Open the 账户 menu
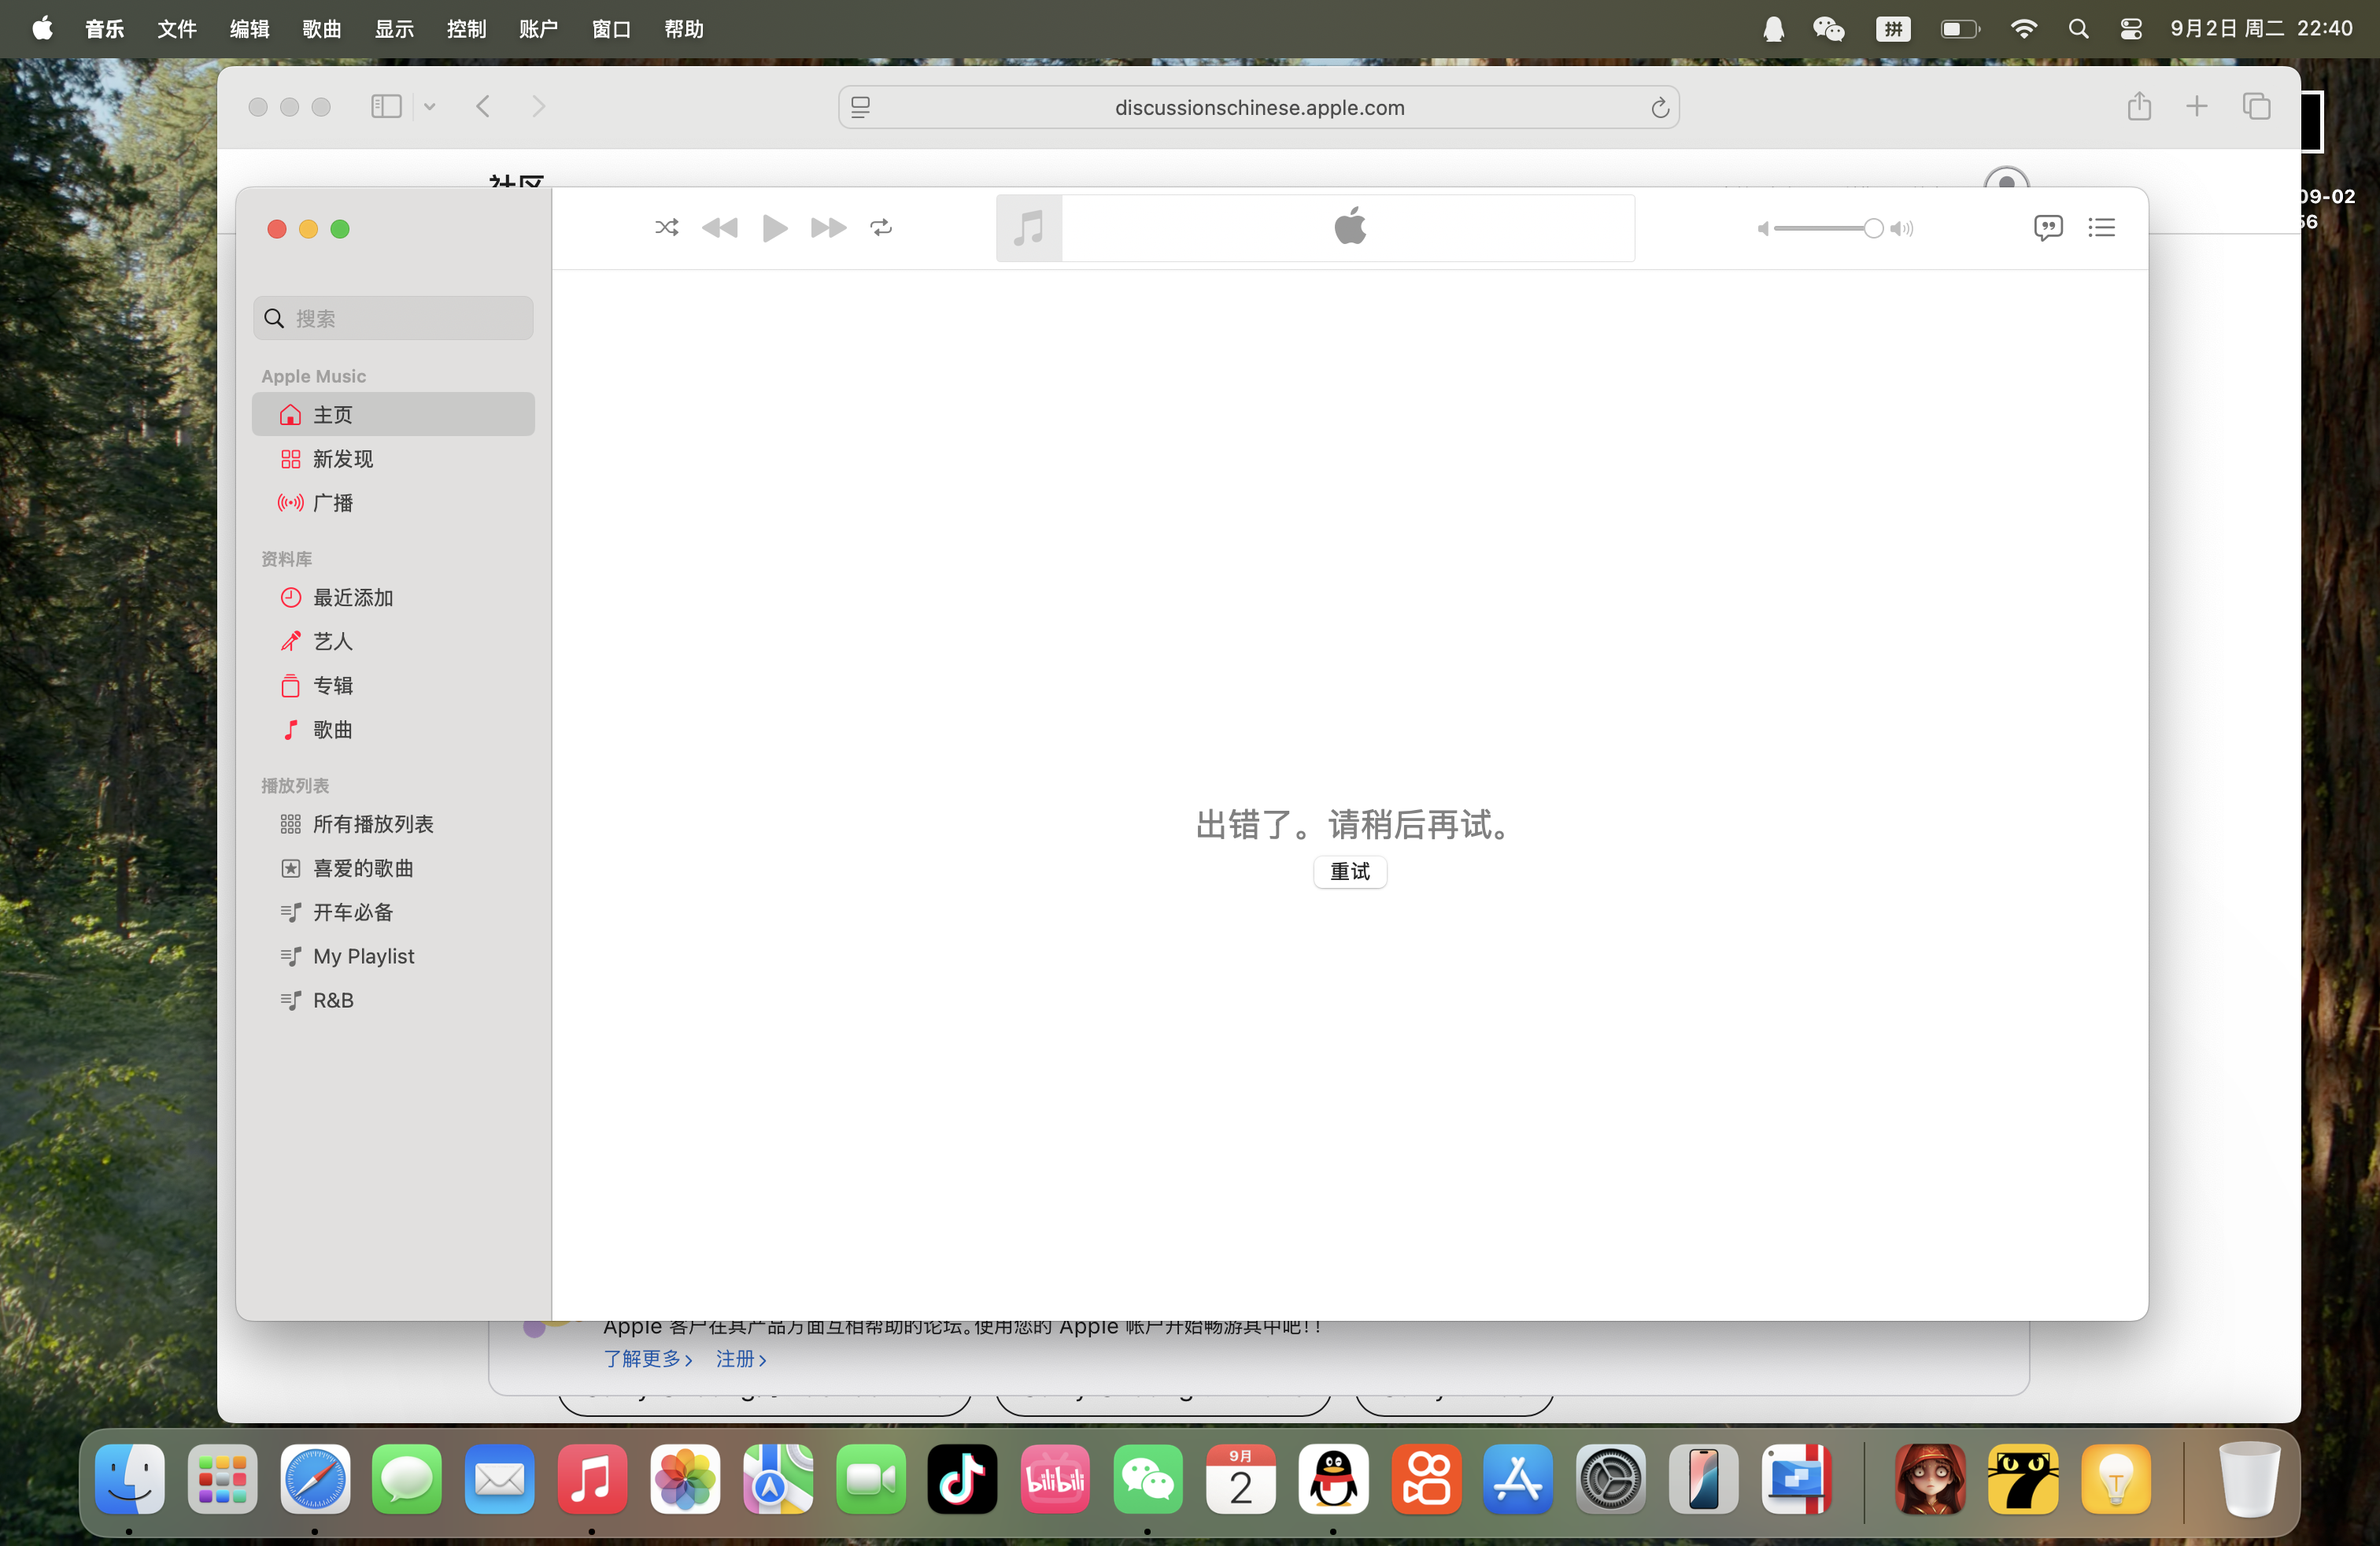The width and height of the screenshot is (2380, 1546). (538, 29)
